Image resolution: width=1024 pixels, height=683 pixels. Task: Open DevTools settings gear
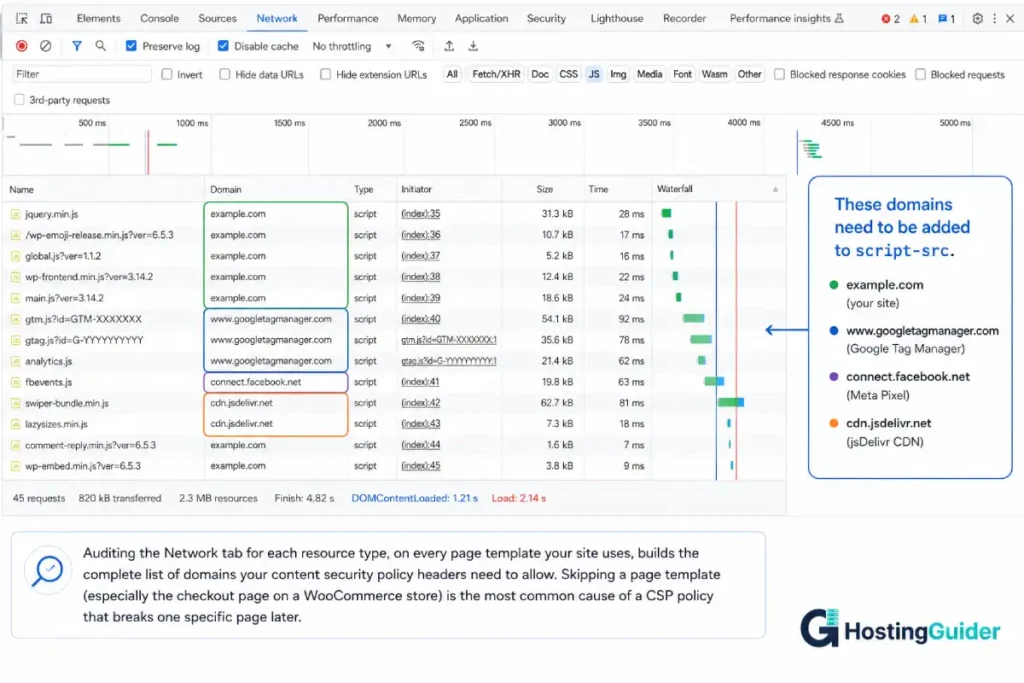pyautogui.click(x=977, y=18)
